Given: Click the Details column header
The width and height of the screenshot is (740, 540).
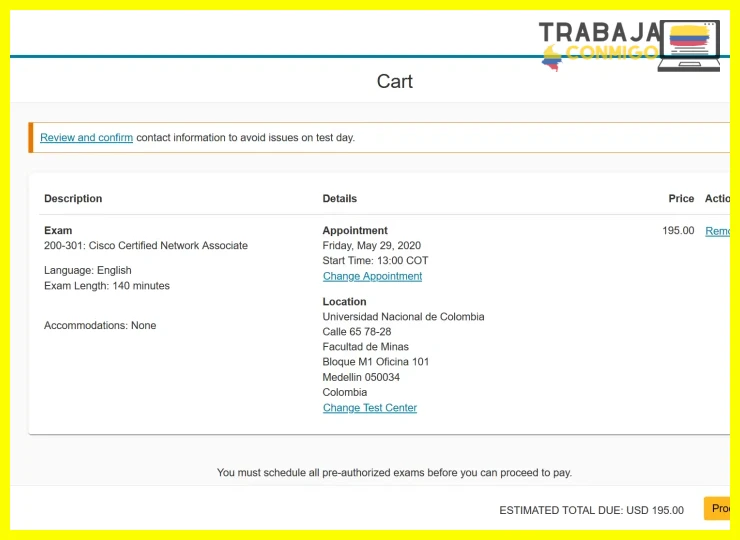Looking at the screenshot, I should [340, 198].
